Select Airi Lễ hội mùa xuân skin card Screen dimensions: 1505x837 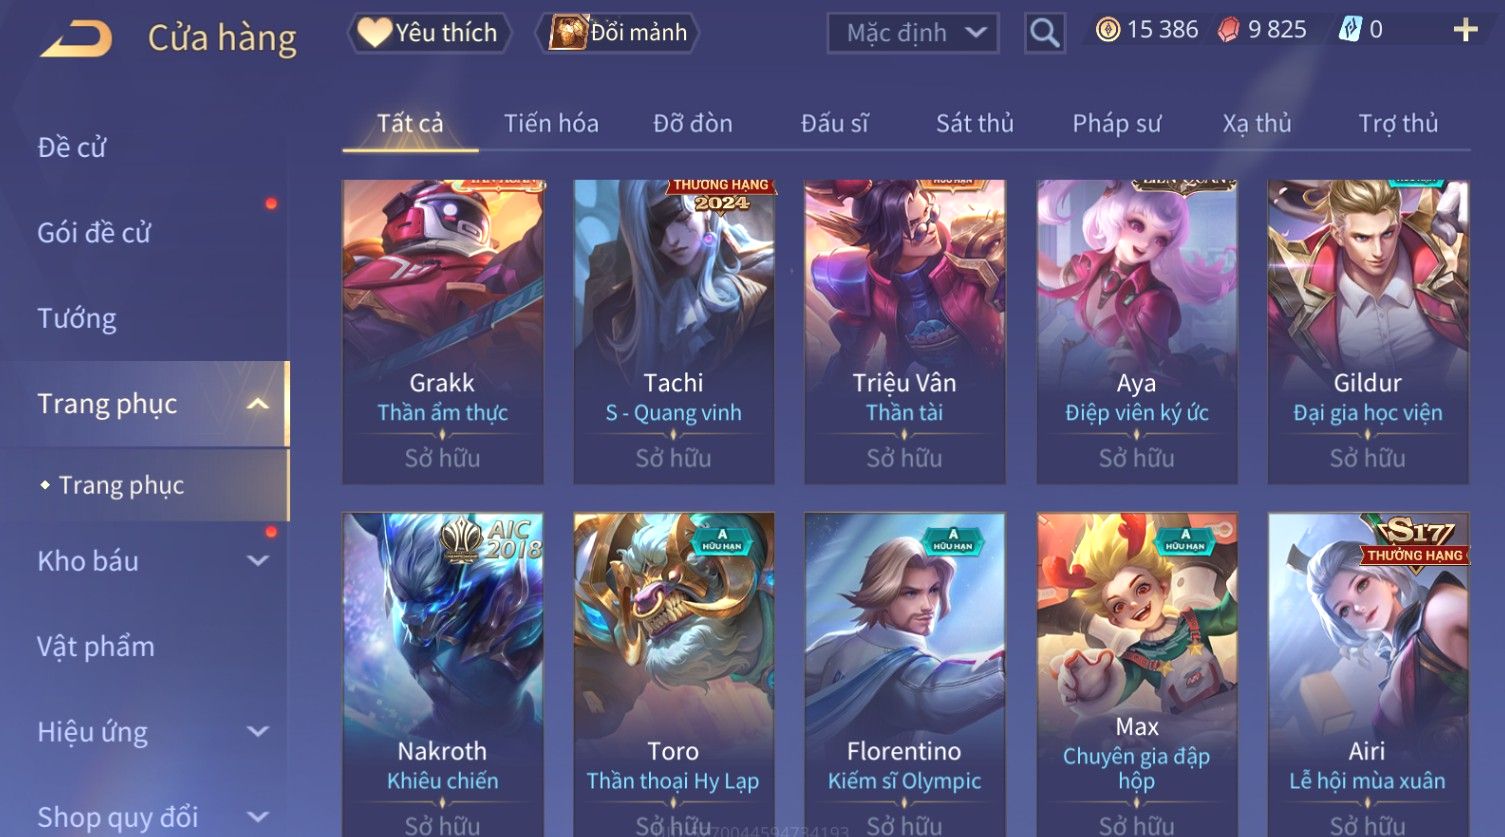pyautogui.click(x=1367, y=675)
